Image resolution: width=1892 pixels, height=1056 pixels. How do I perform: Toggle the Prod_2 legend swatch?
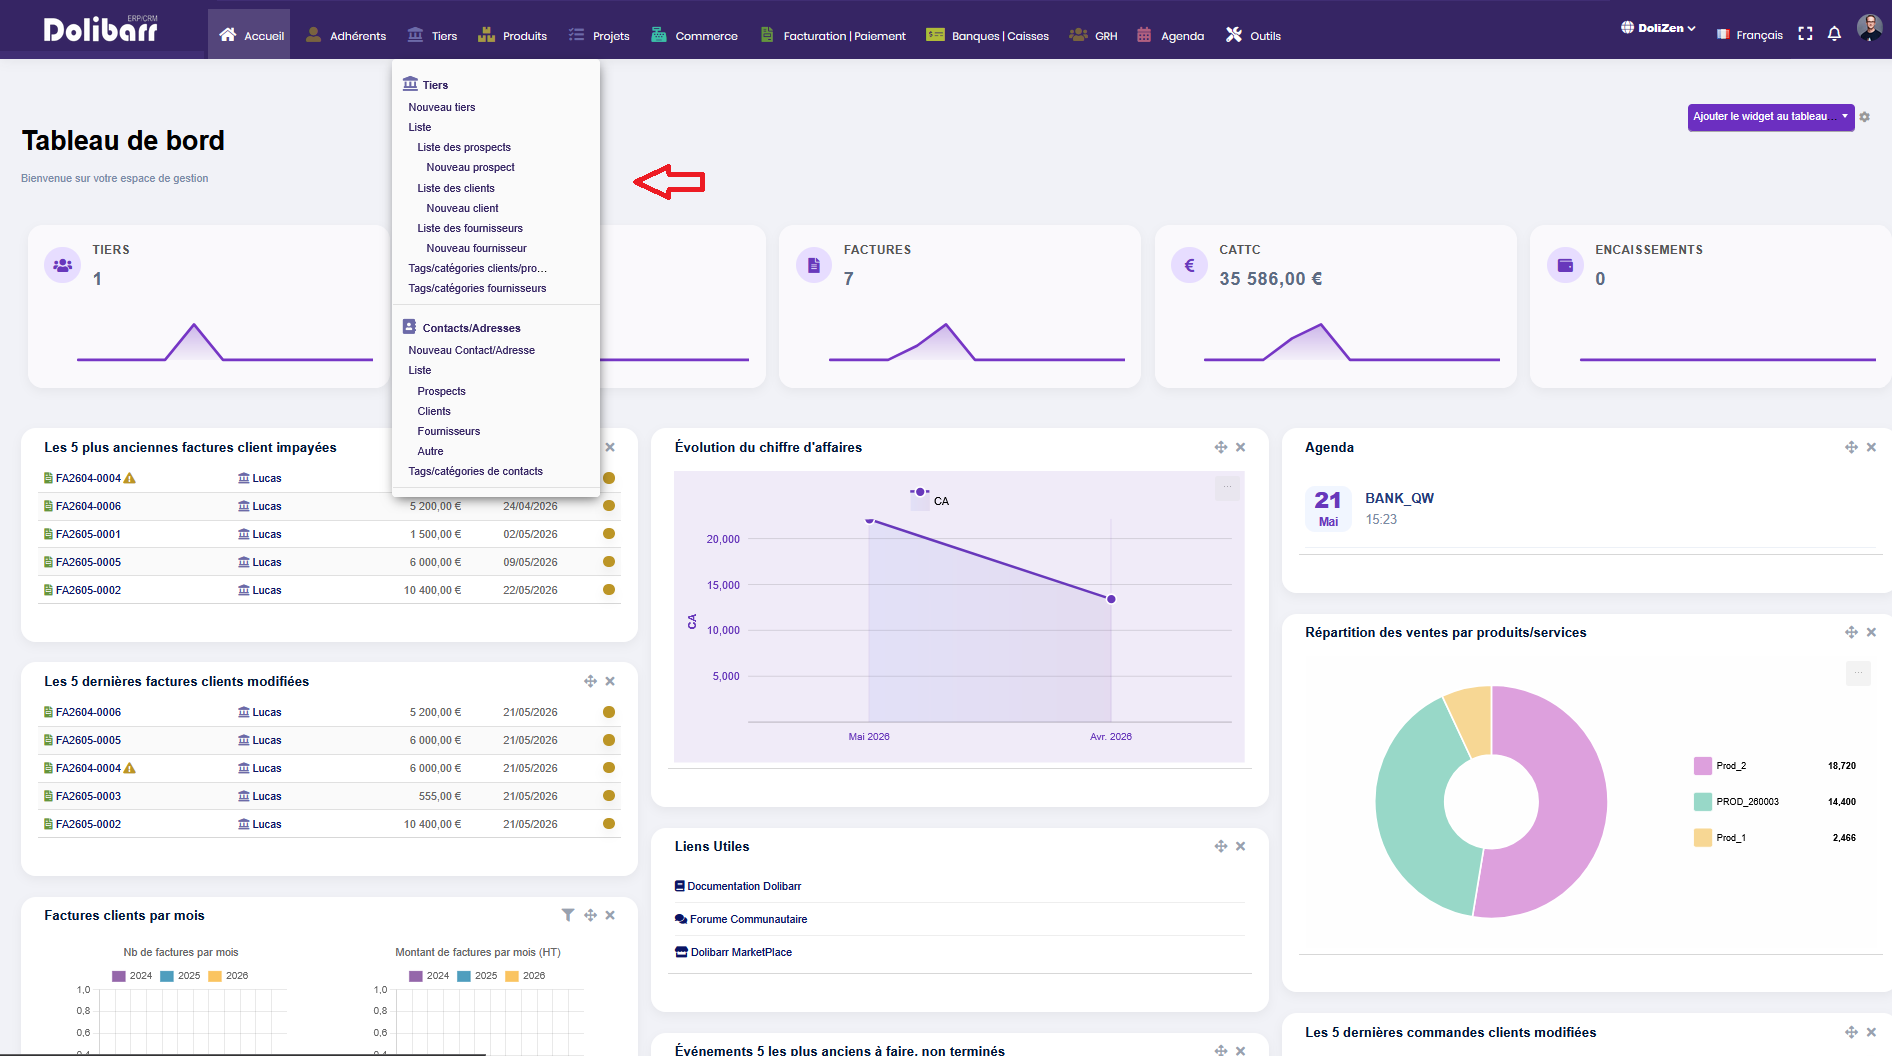(1703, 766)
